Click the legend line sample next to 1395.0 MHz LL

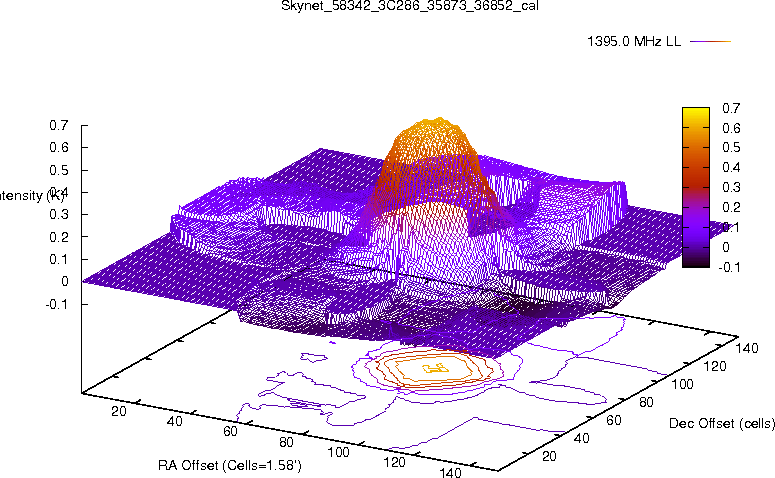(710, 42)
